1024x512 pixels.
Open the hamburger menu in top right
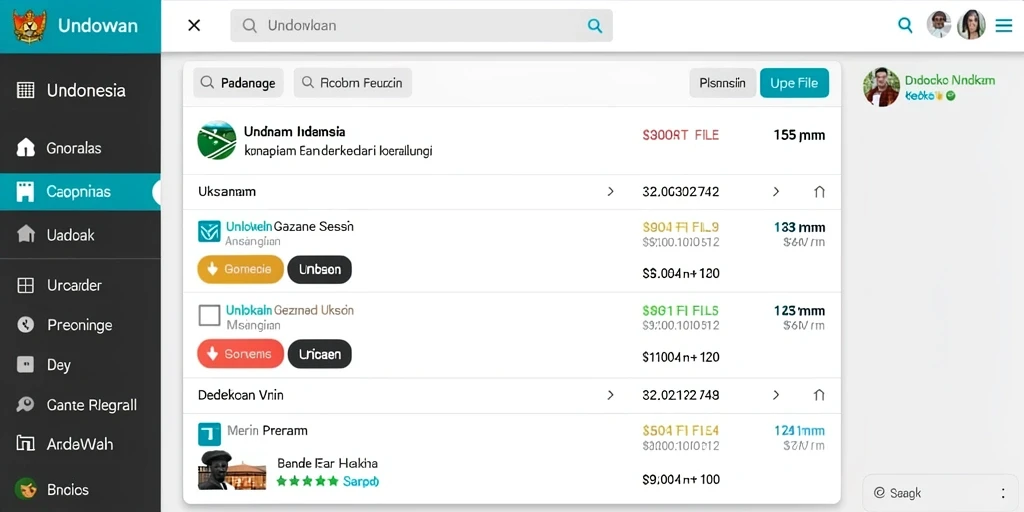click(x=1003, y=25)
